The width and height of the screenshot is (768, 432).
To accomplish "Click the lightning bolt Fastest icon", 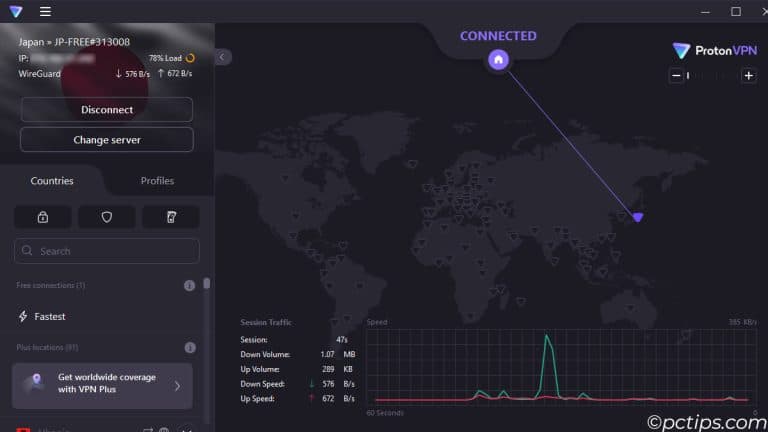I will pos(23,316).
